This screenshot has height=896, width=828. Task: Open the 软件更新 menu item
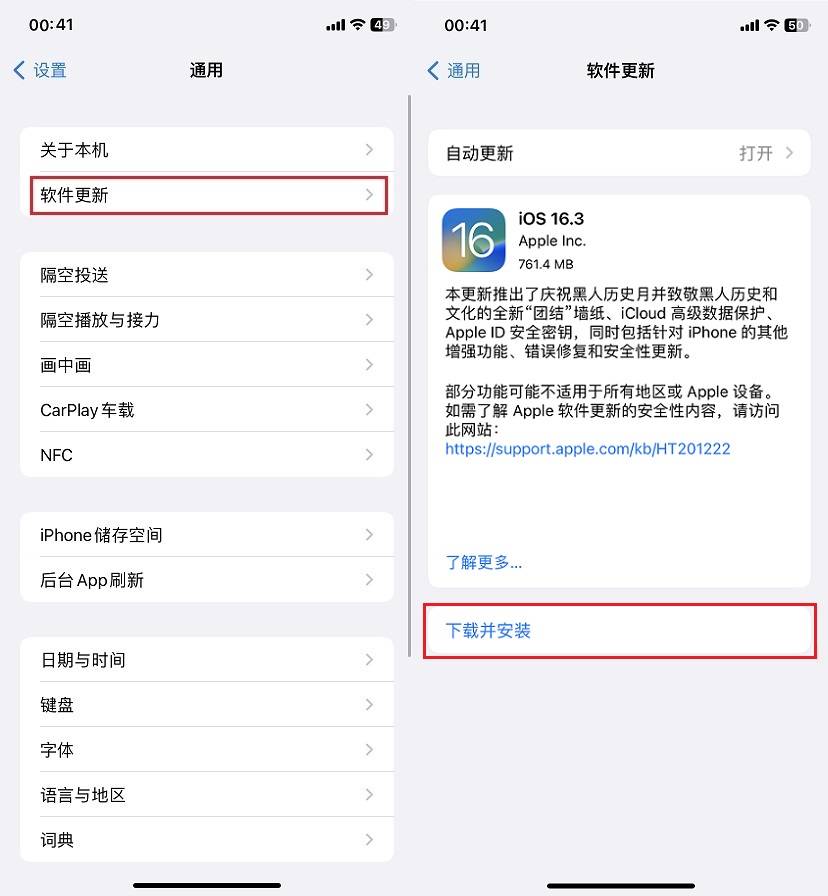click(209, 195)
